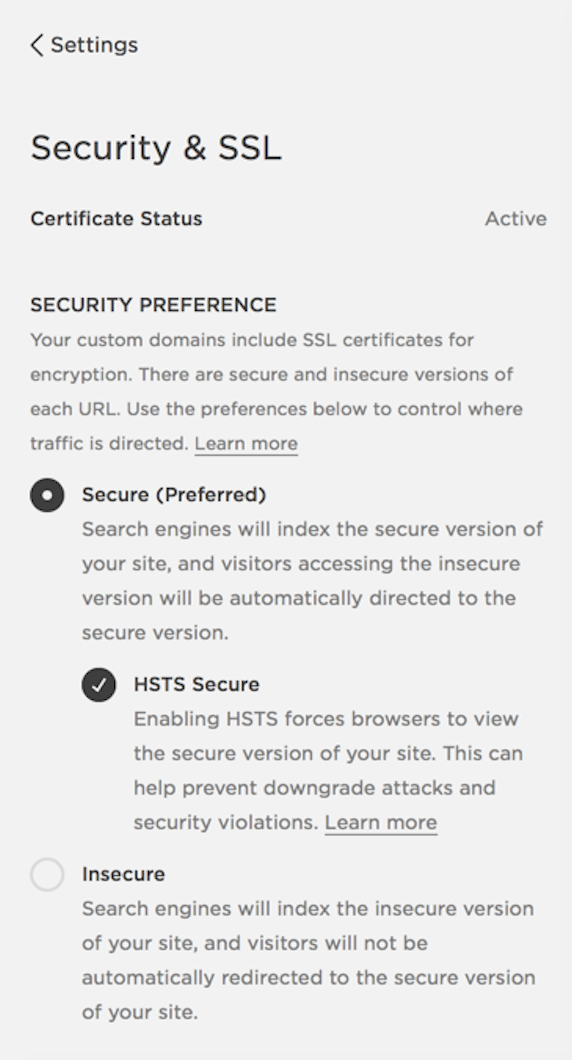Click the back chevron beside Settings
The image size is (572, 1060).
pyautogui.click(x=37, y=45)
